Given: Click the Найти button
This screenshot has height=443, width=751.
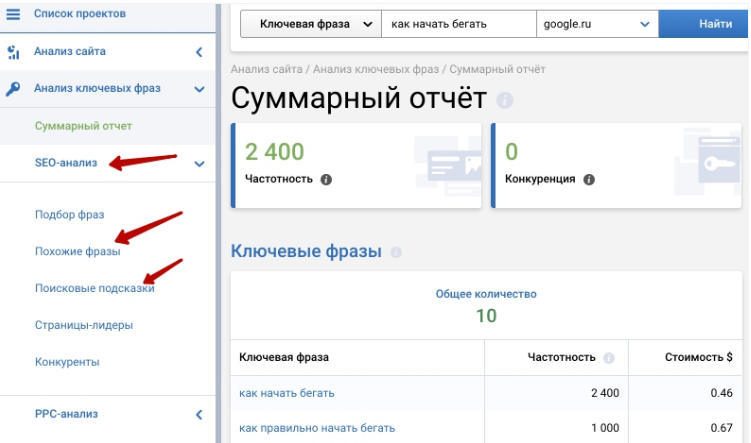Looking at the screenshot, I should (703, 24).
